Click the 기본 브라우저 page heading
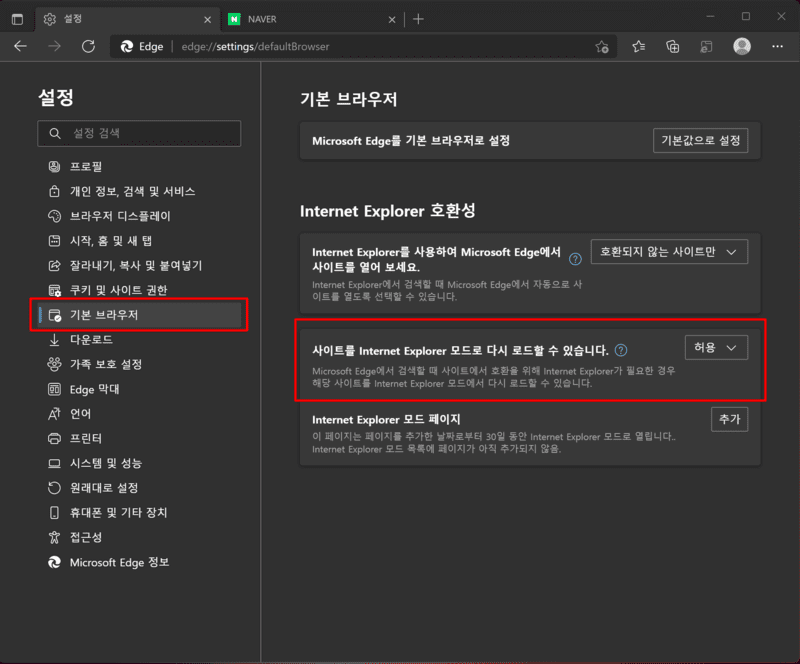This screenshot has height=664, width=800. [x=349, y=100]
